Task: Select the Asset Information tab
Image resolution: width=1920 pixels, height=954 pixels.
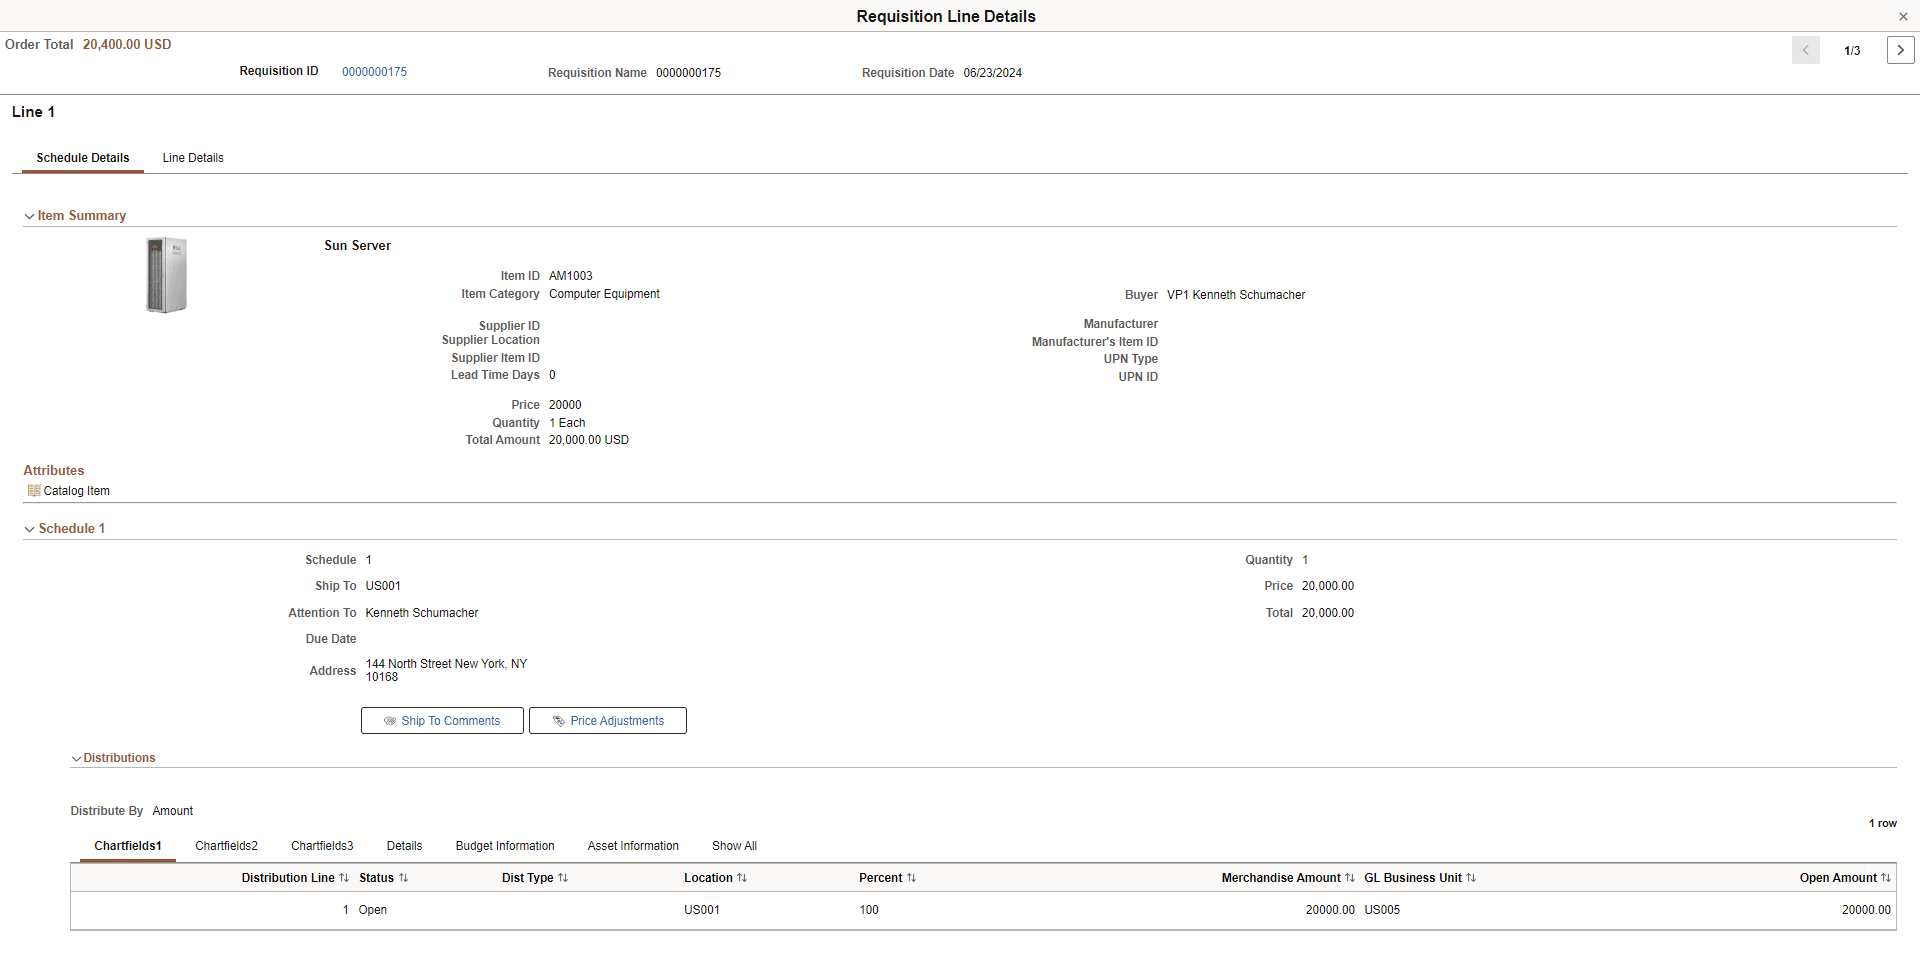Action: (x=633, y=845)
